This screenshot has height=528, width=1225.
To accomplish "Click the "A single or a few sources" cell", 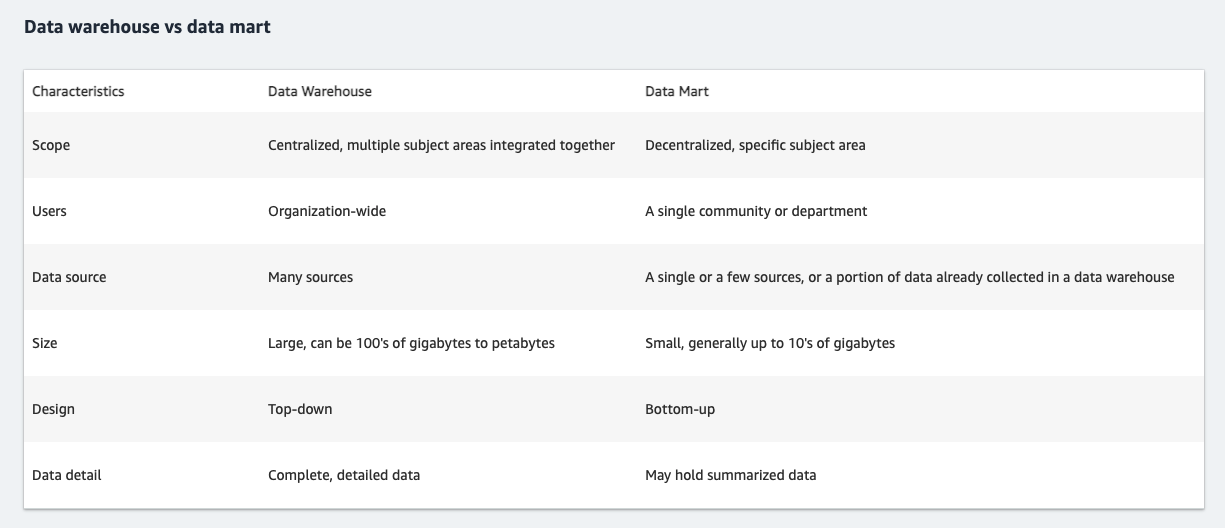I will click(909, 277).
